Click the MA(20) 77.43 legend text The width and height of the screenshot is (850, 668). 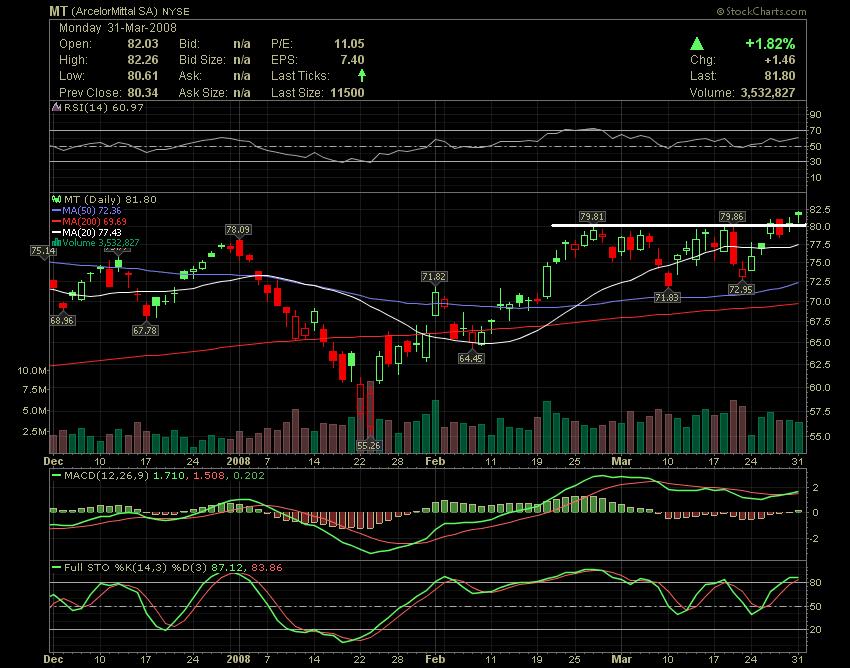(x=92, y=232)
